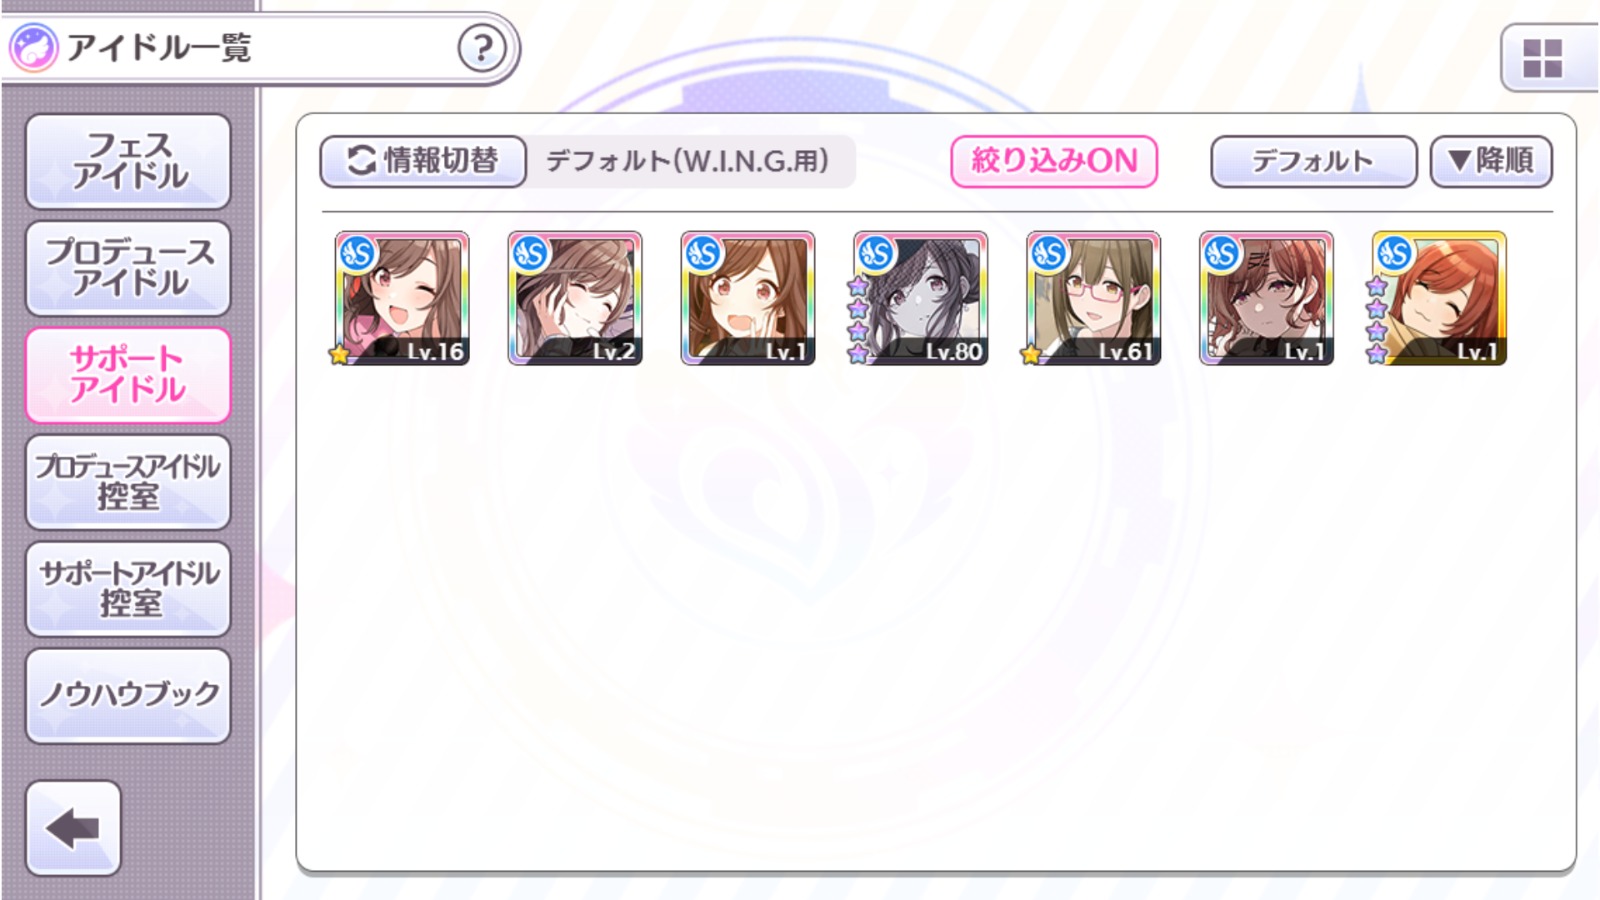
Task: Select the Lv.2 support idol card
Action: point(575,298)
